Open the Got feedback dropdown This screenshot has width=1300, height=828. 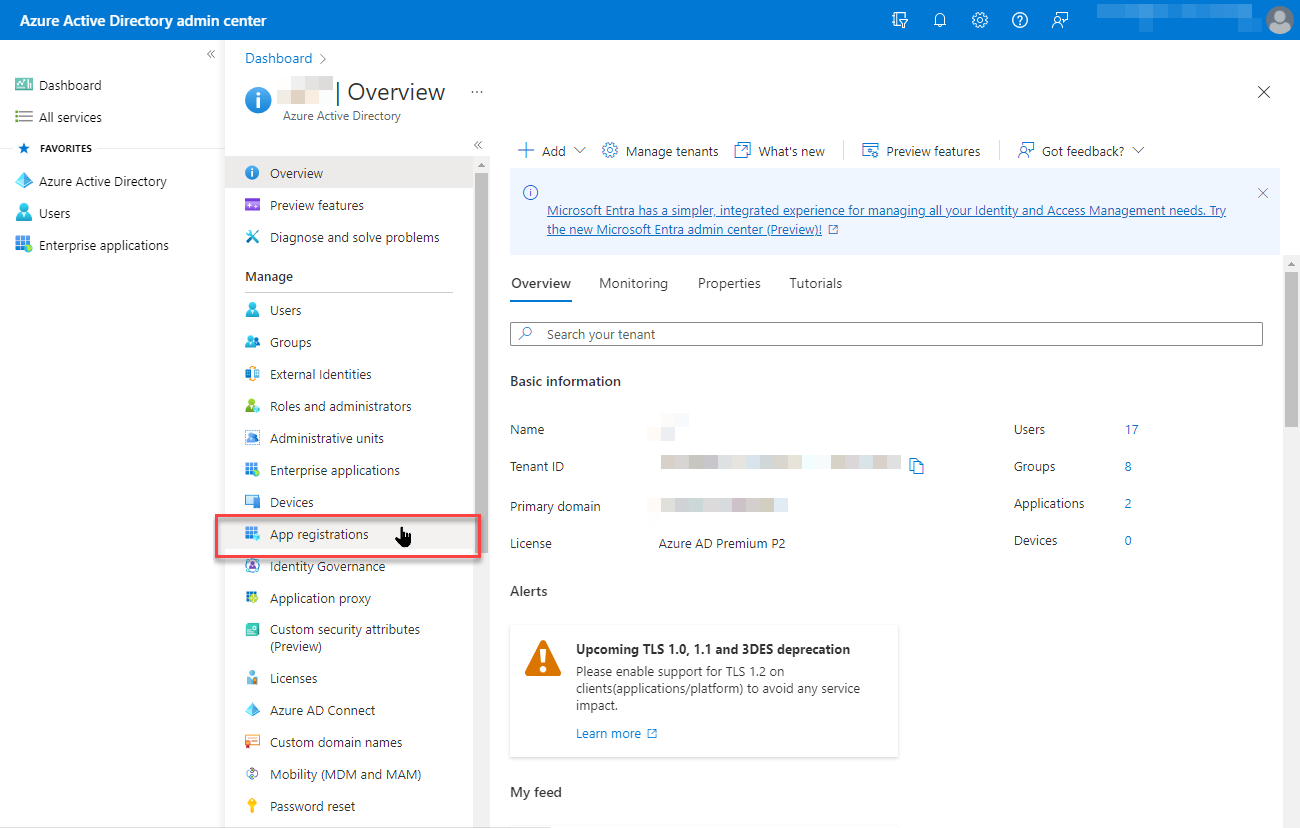click(1081, 151)
